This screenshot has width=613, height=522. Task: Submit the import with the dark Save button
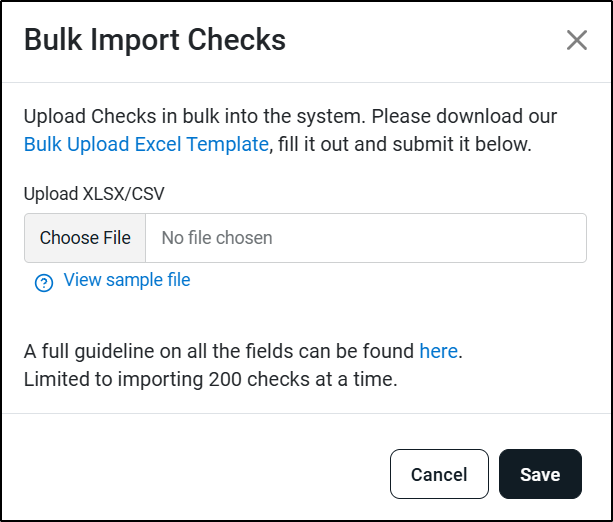point(540,474)
